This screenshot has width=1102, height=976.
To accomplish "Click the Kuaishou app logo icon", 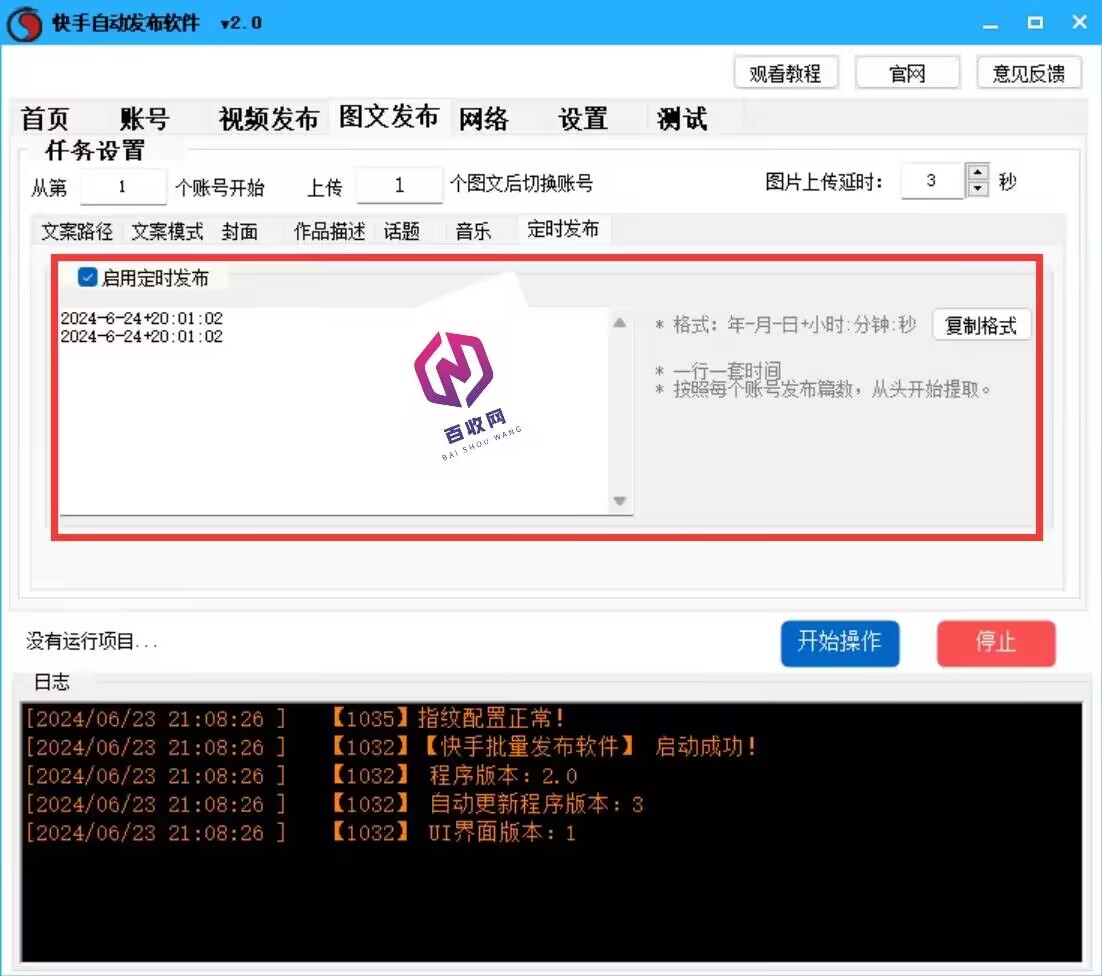I will pos(25,23).
